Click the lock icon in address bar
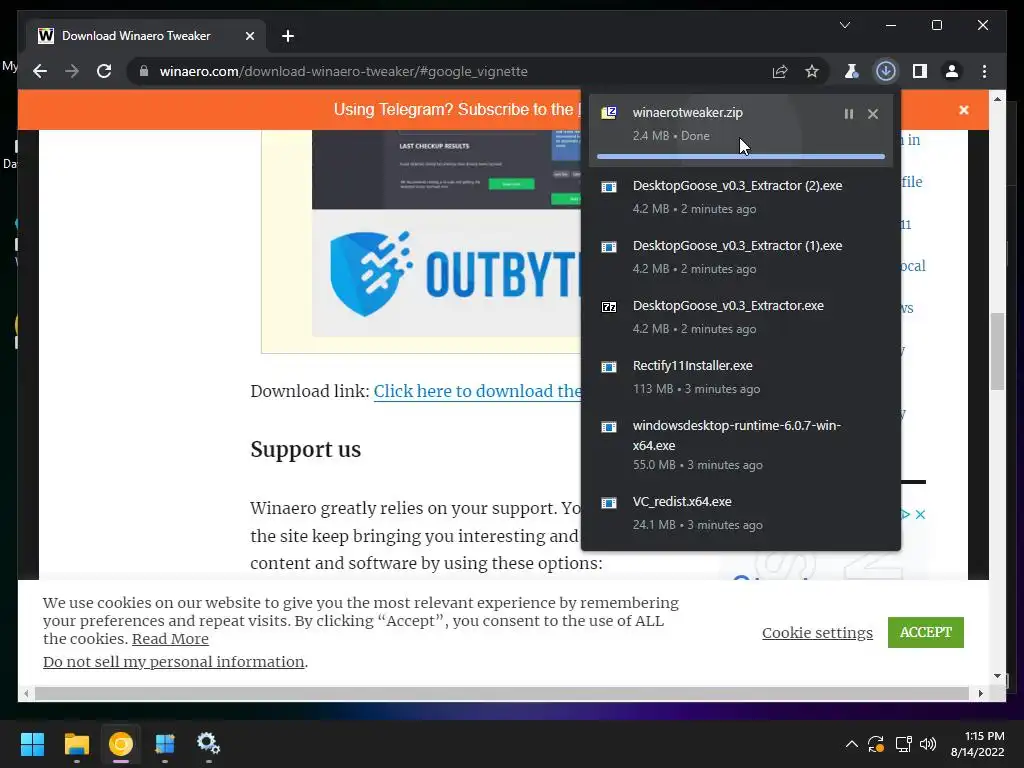The height and width of the screenshot is (768, 1024). (144, 71)
